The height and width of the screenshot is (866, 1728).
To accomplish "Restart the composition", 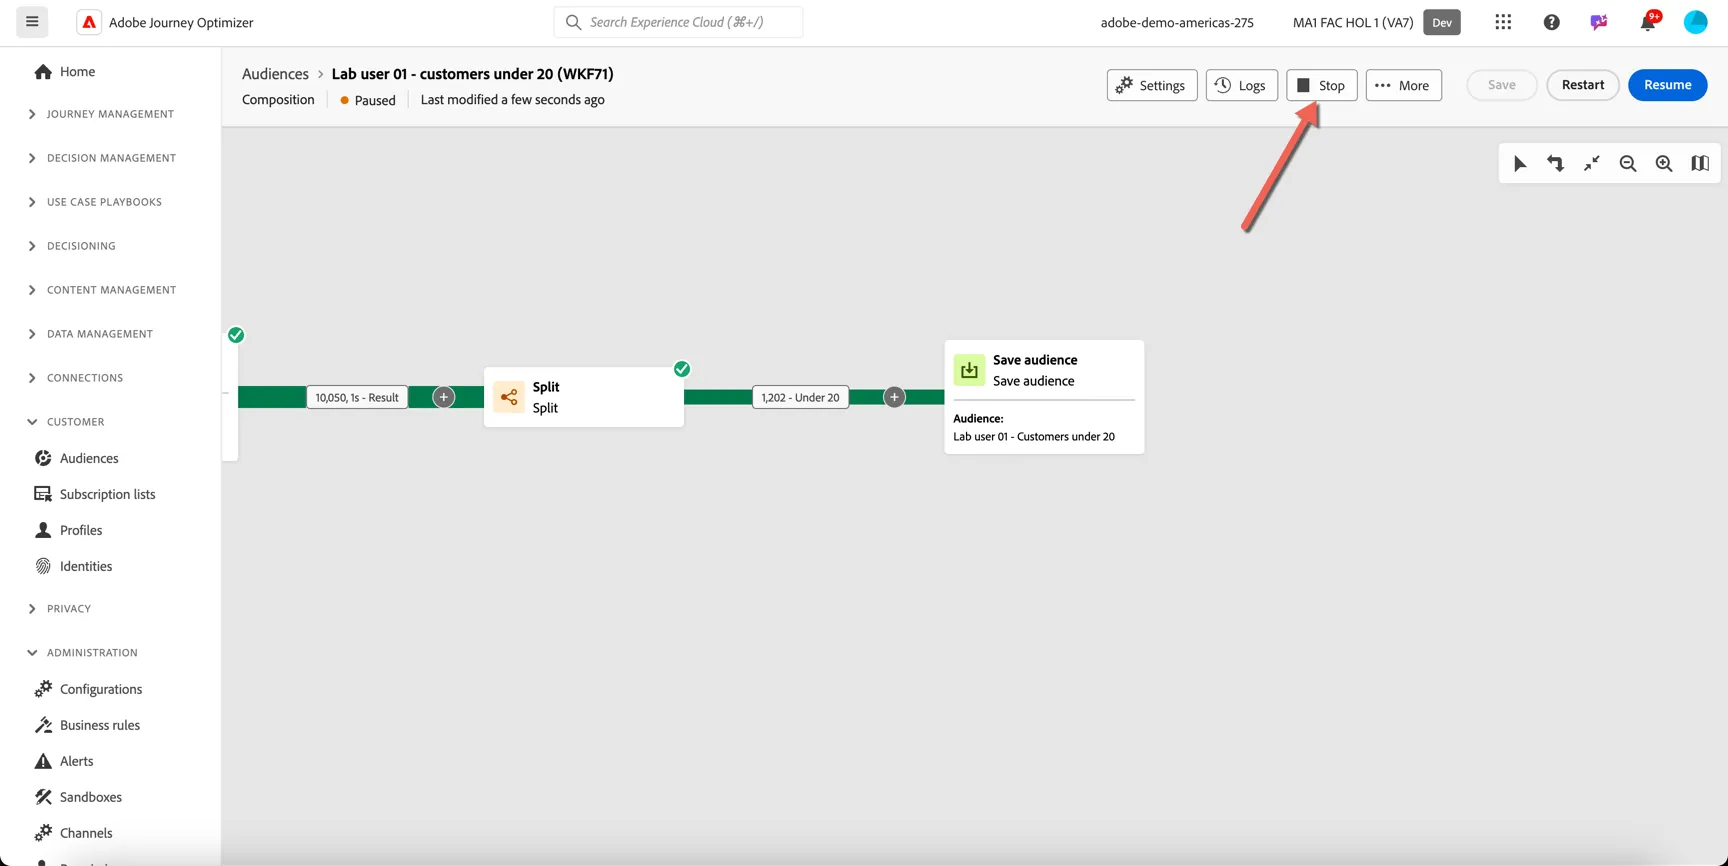I will tap(1582, 85).
